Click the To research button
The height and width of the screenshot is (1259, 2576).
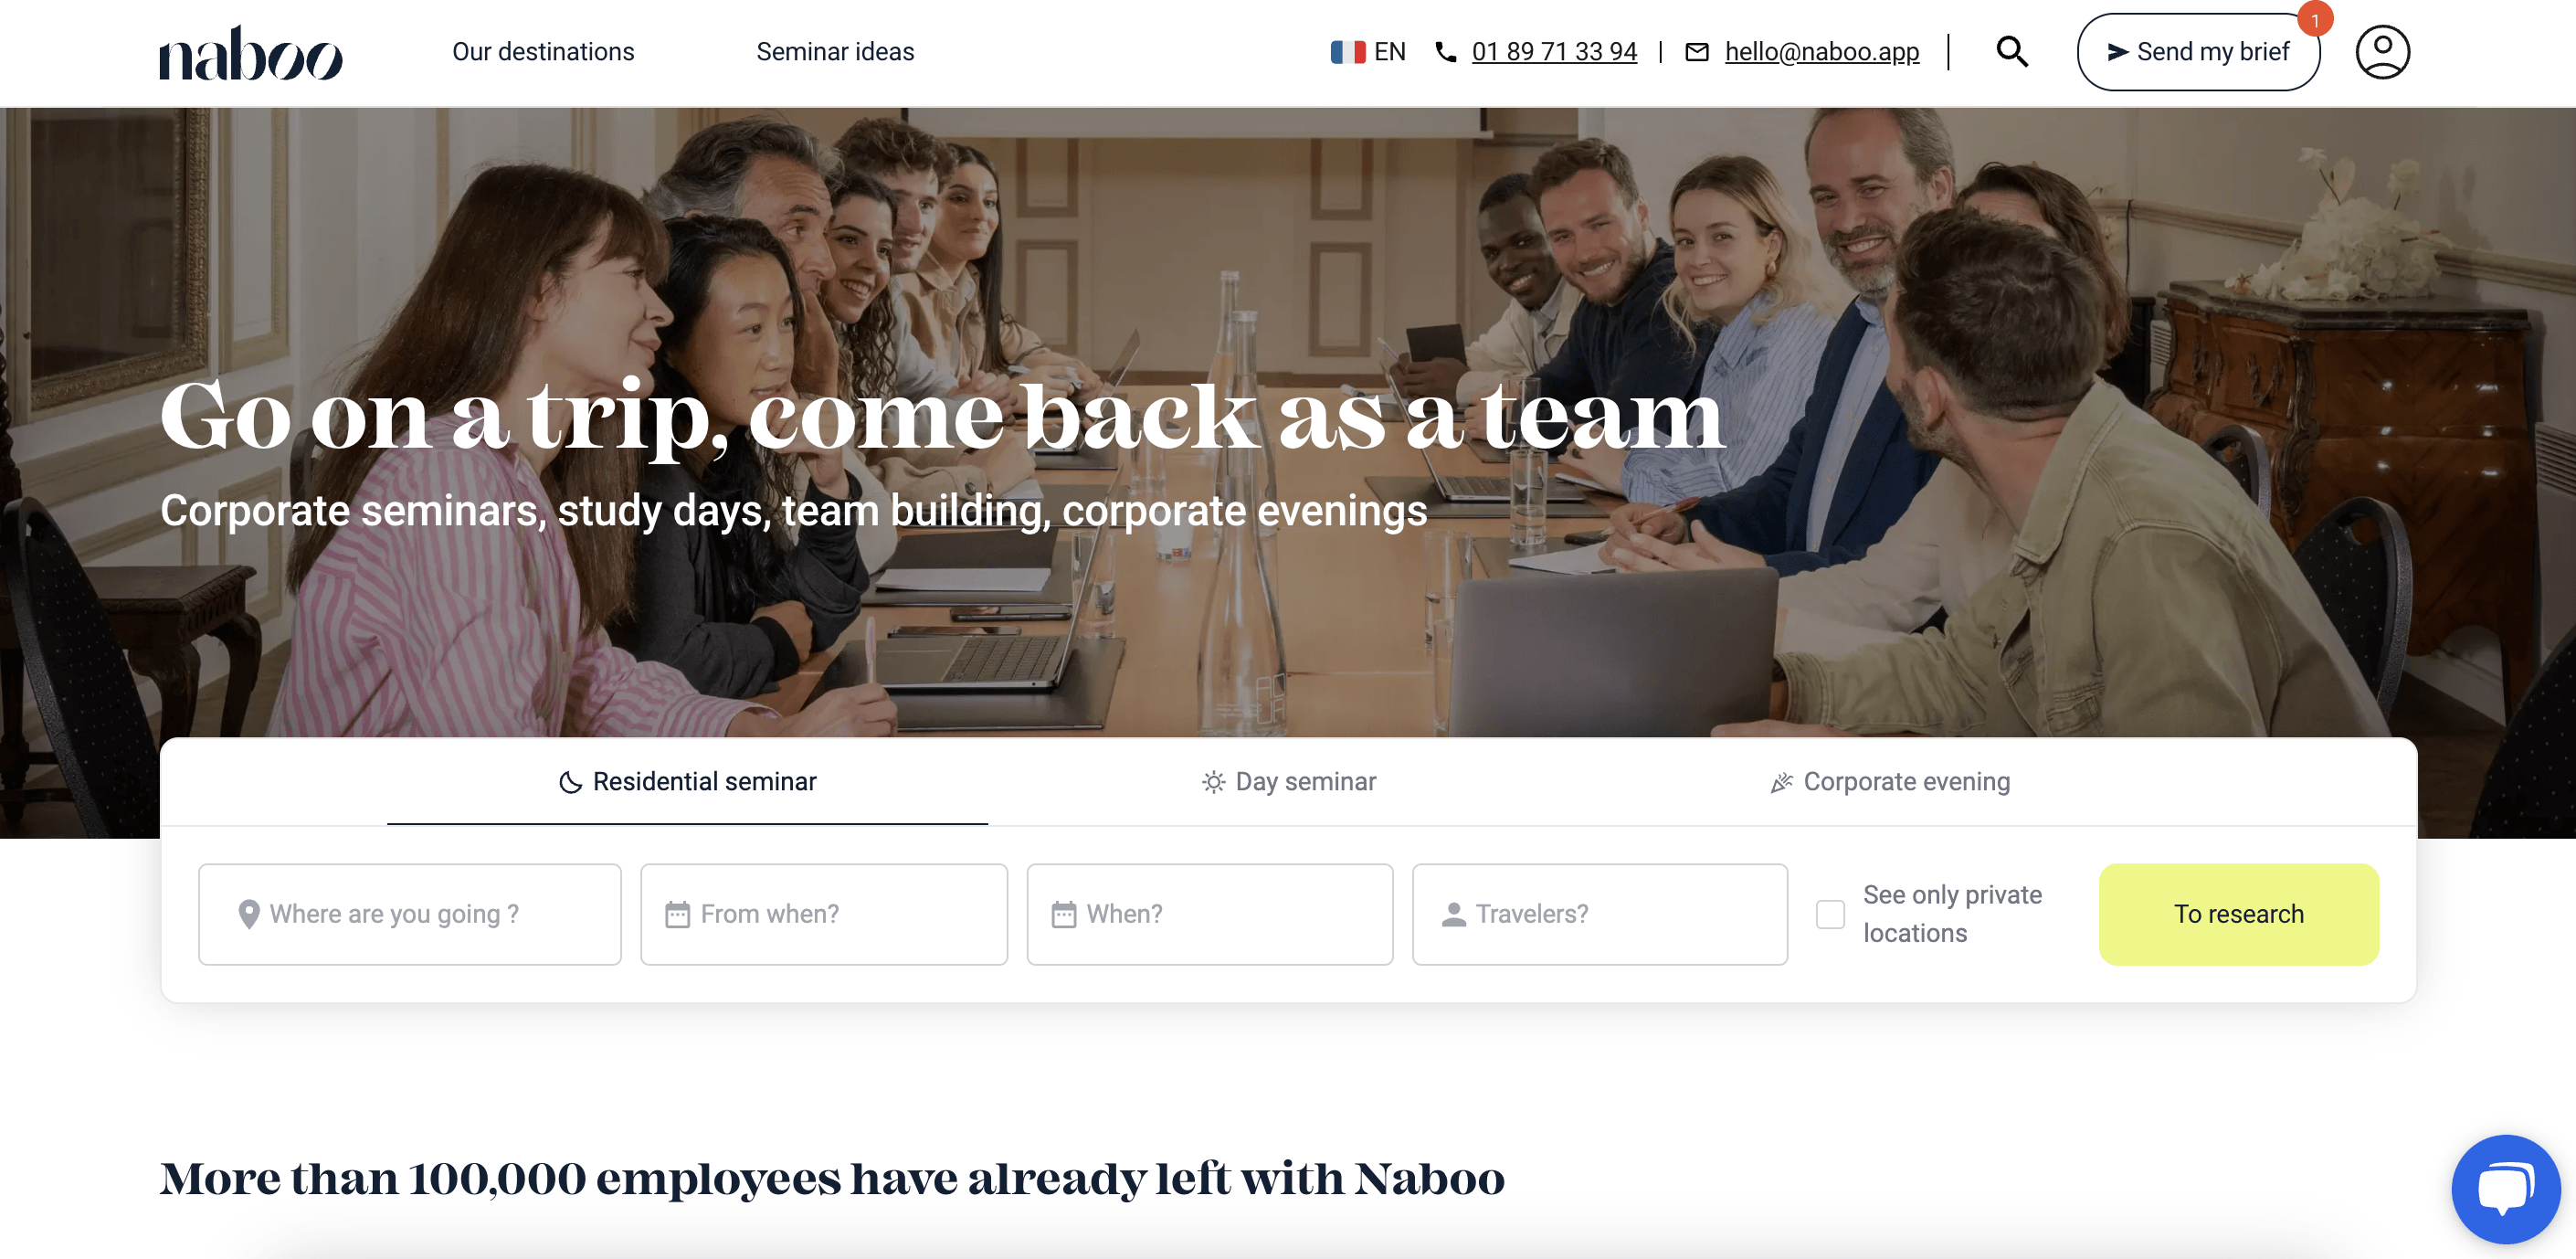tap(2239, 914)
